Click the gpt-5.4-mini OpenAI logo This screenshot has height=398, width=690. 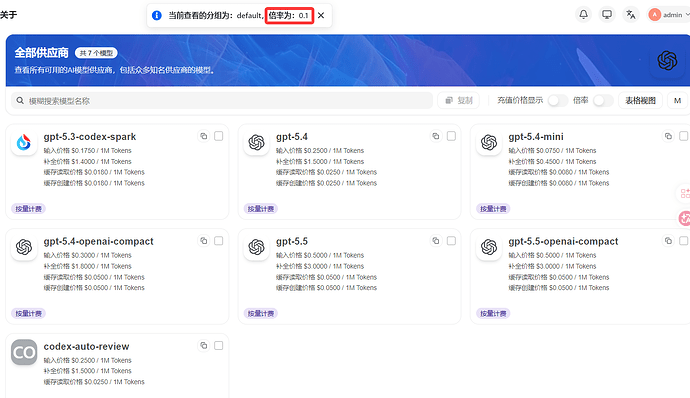(489, 142)
